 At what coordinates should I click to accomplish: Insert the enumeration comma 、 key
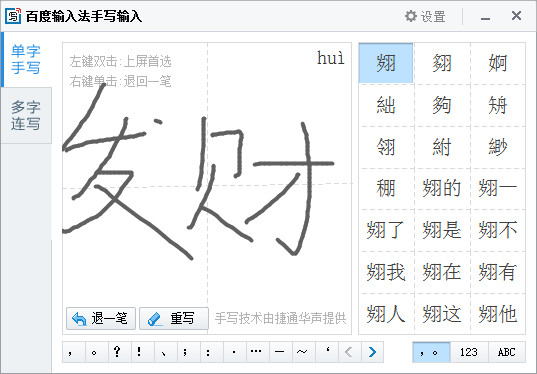(x=165, y=352)
